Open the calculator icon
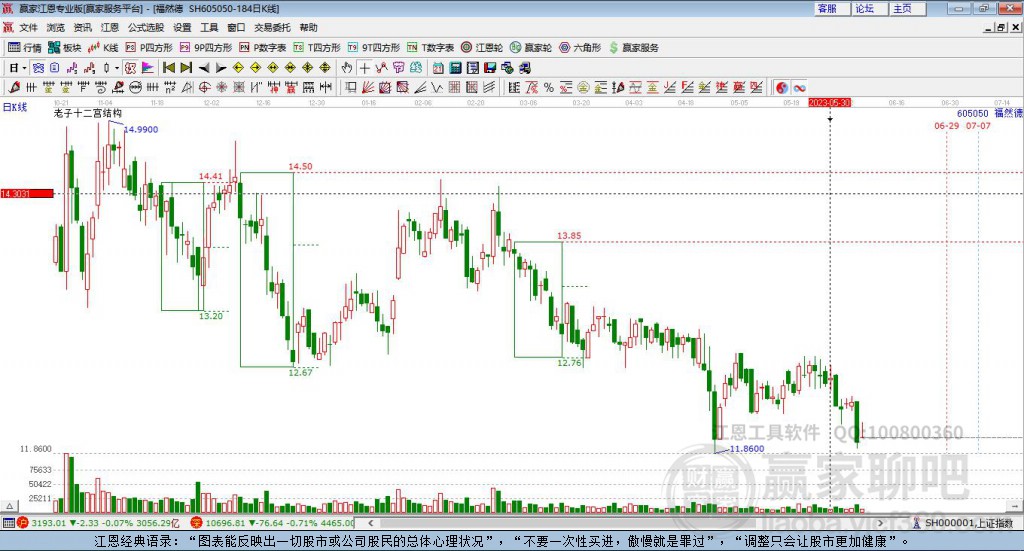This screenshot has width=1024, height=551. pos(455,68)
